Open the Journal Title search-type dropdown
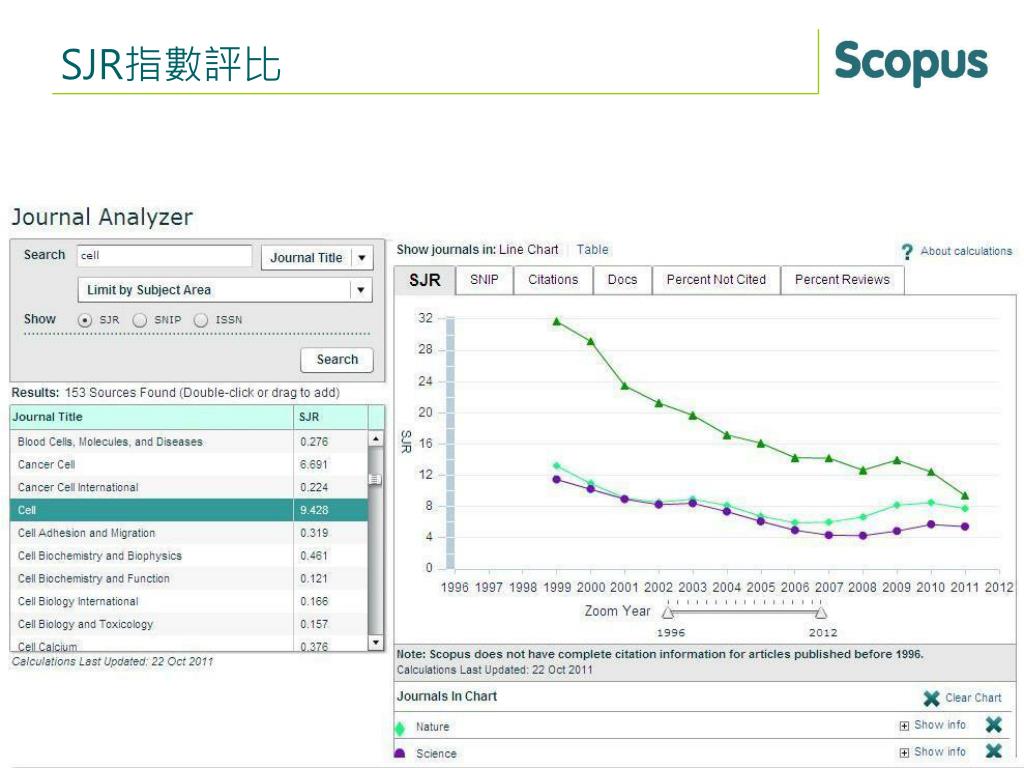1024x768 pixels. coord(317,258)
